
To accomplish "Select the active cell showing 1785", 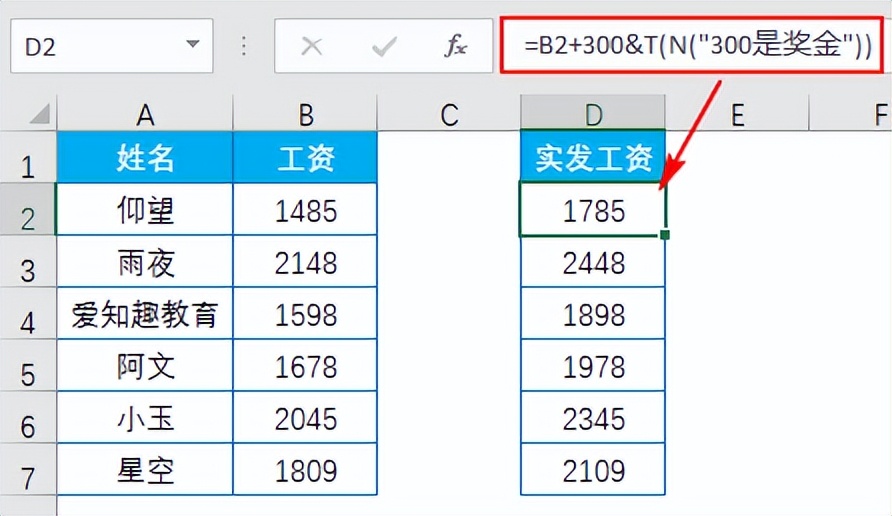I will (x=593, y=209).
